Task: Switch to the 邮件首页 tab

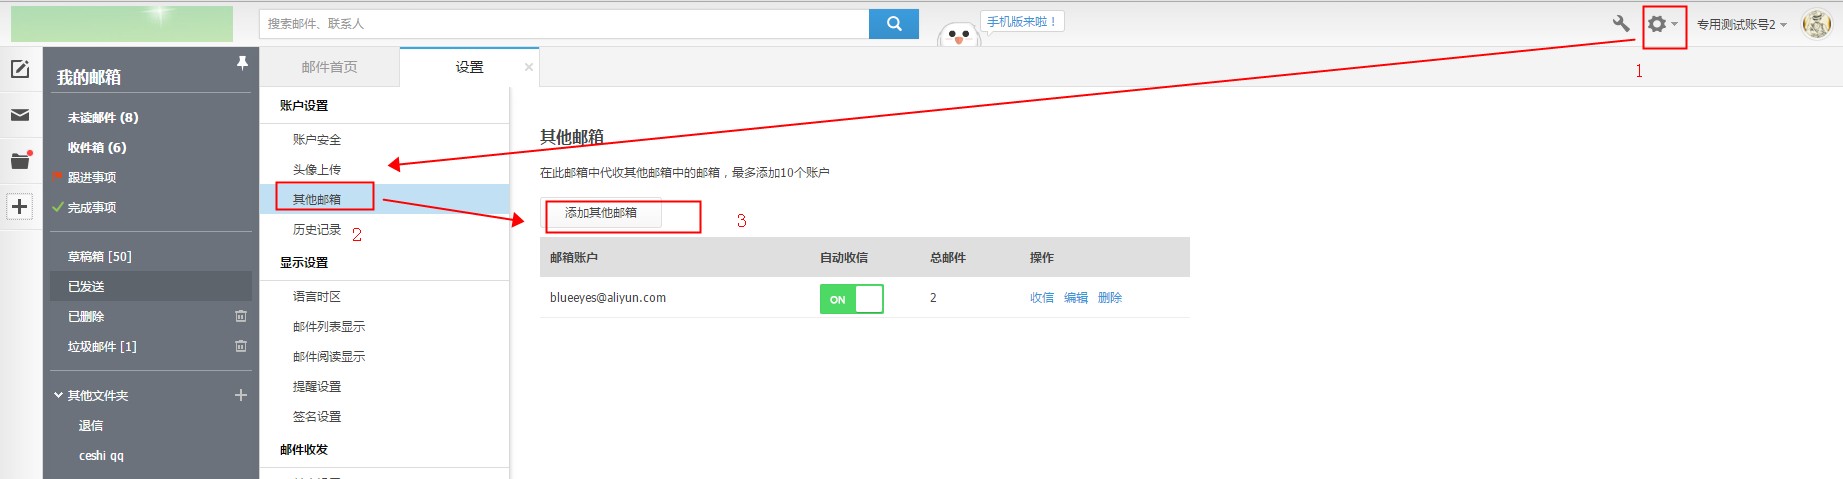Action: pyautogui.click(x=329, y=67)
